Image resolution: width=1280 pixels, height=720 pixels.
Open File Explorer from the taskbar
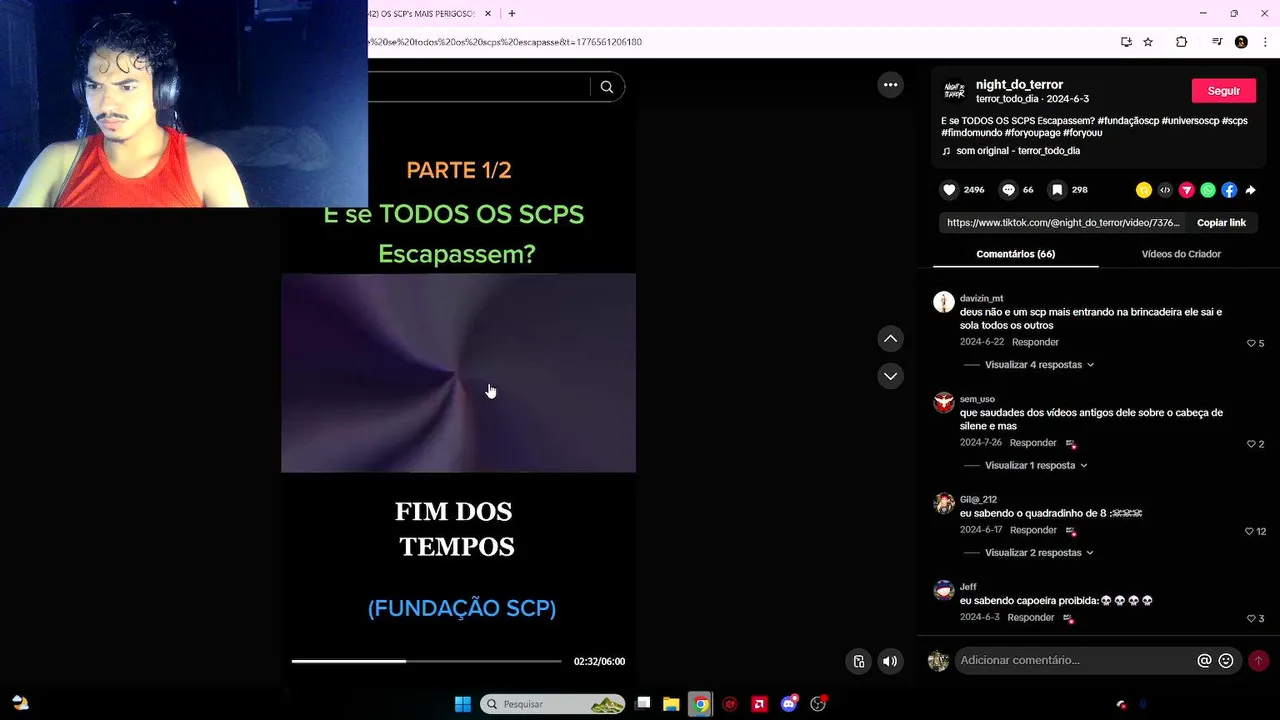[x=671, y=704]
